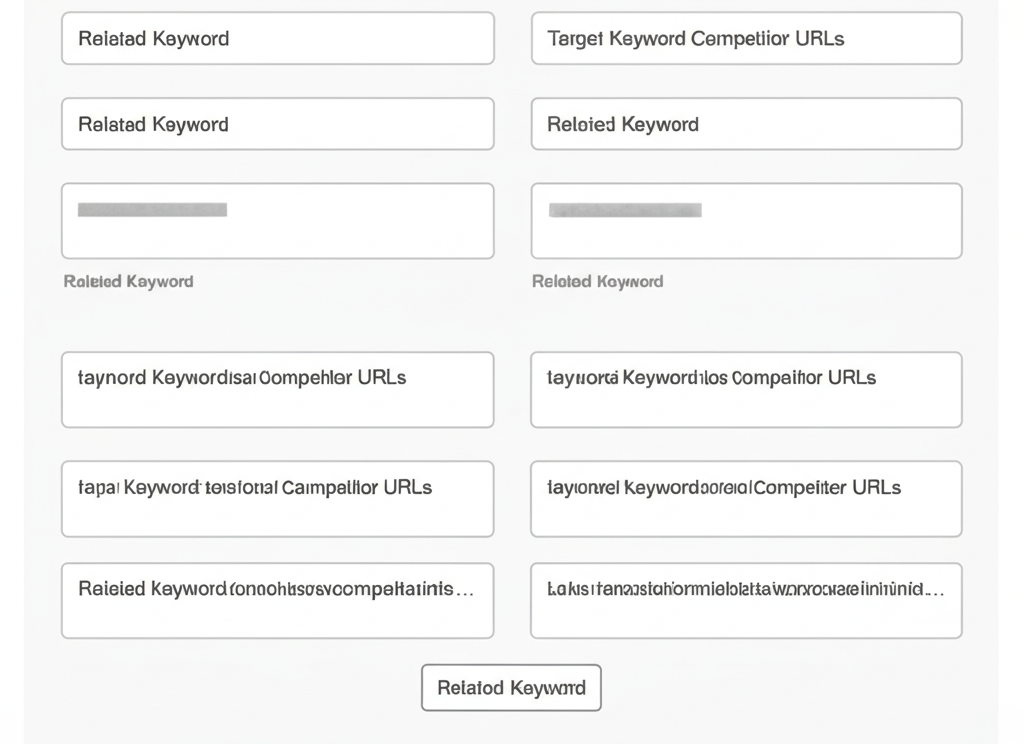Click gray placeholder bar in left empty field

point(152,210)
